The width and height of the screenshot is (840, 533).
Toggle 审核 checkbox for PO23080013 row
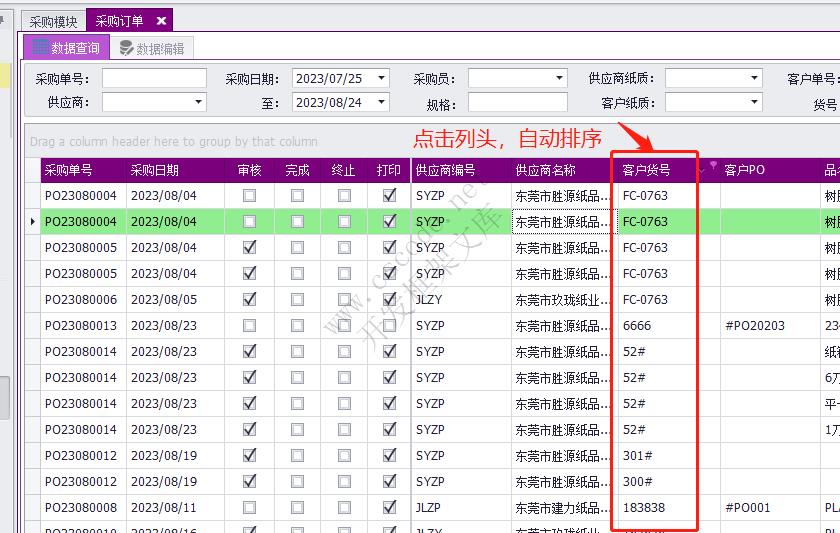point(249,326)
